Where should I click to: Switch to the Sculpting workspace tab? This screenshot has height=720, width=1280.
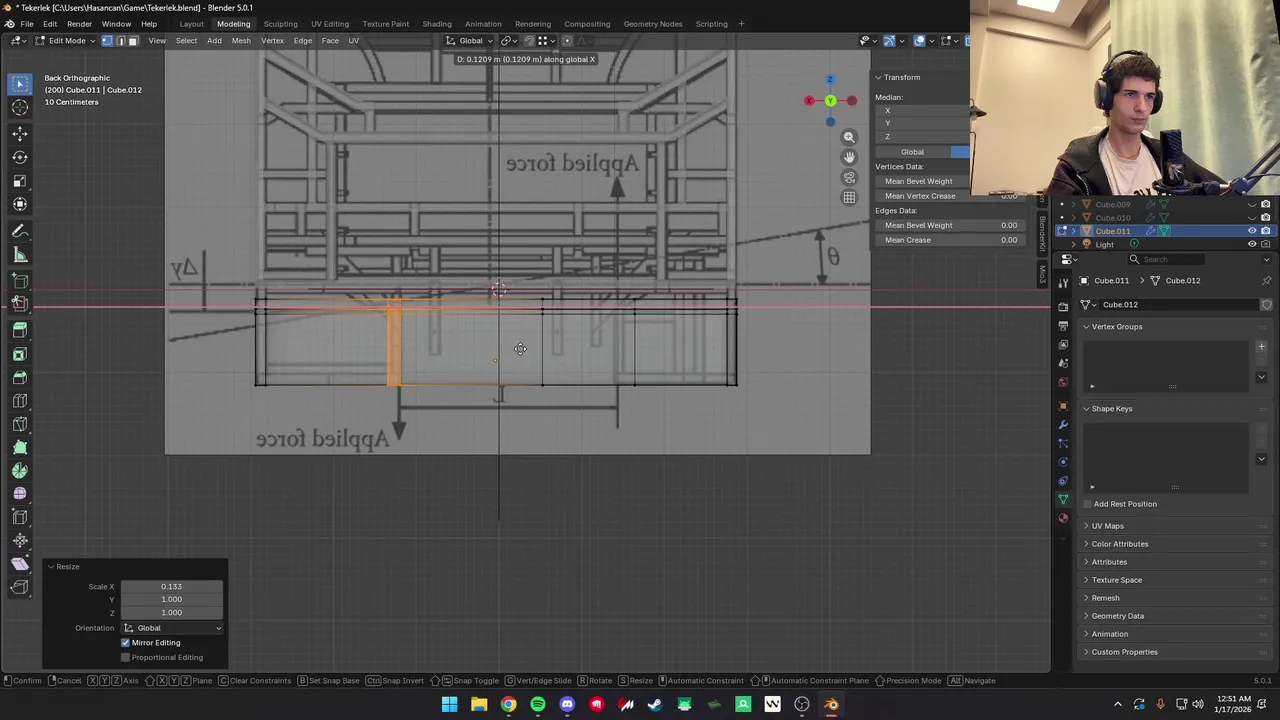coord(280,24)
